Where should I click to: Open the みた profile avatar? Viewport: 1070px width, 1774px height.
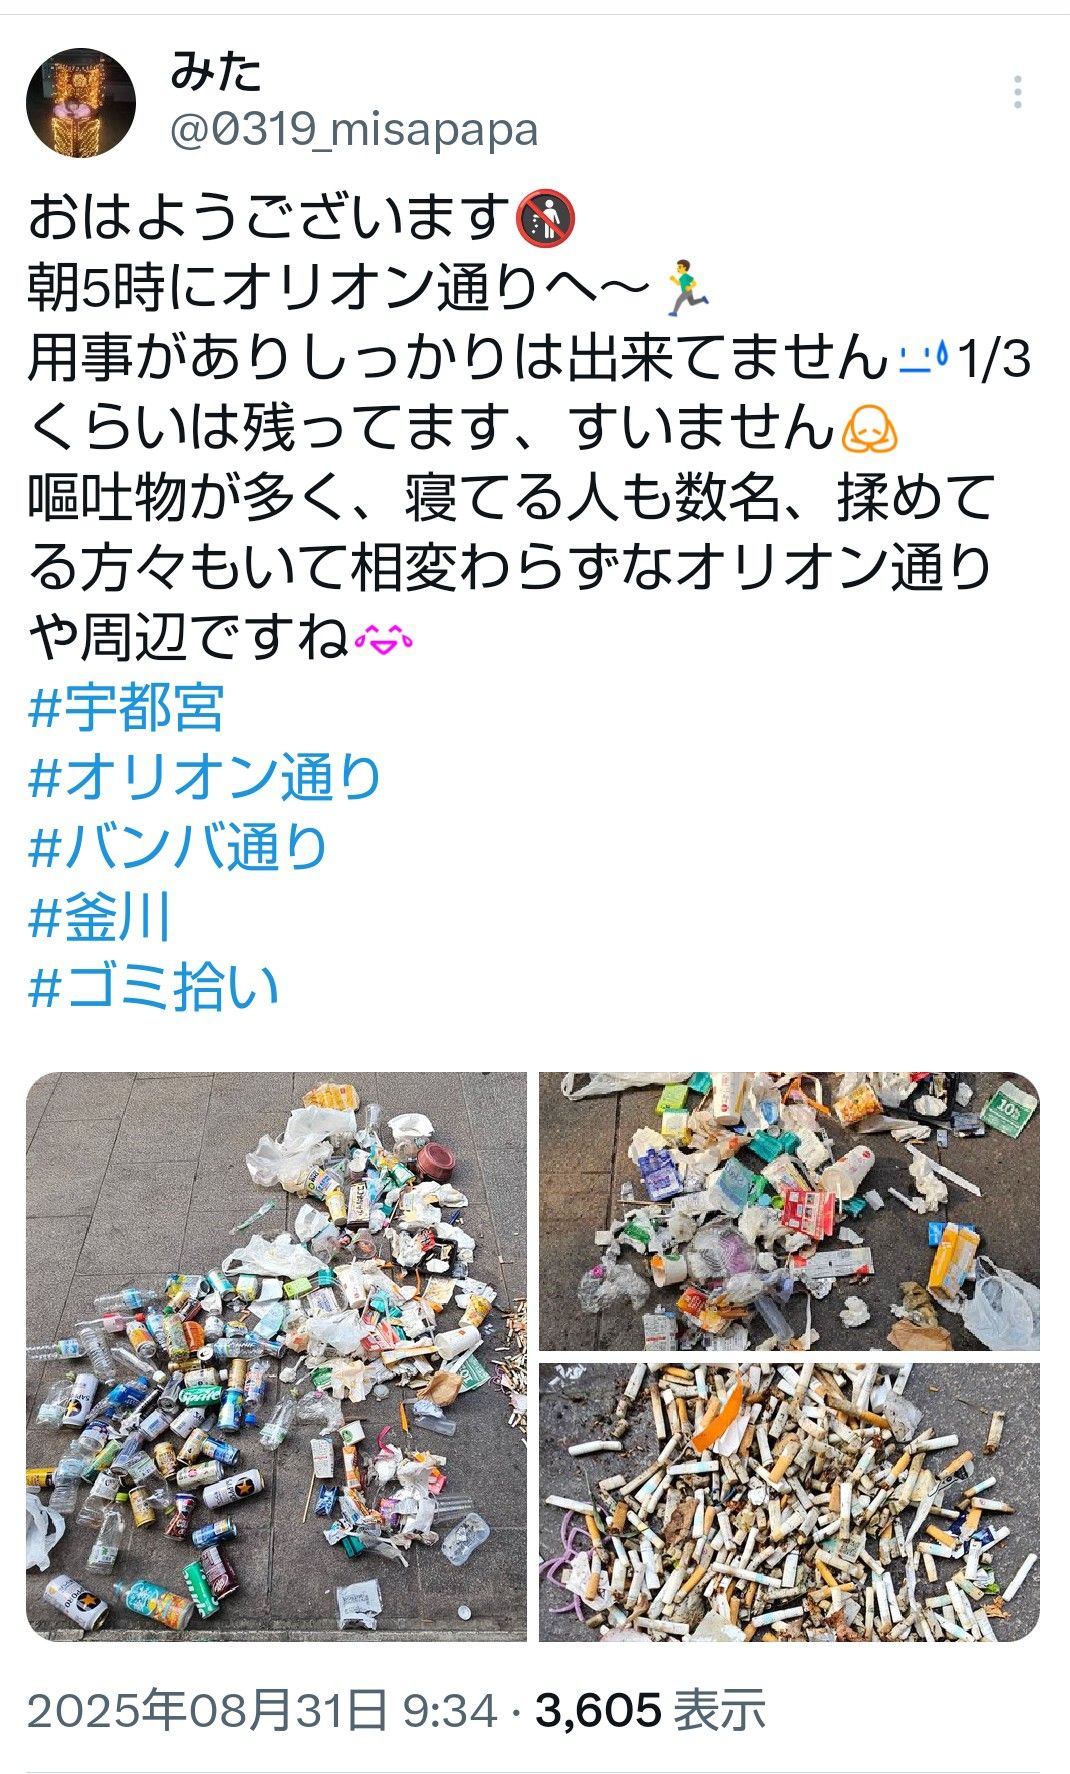(80, 103)
